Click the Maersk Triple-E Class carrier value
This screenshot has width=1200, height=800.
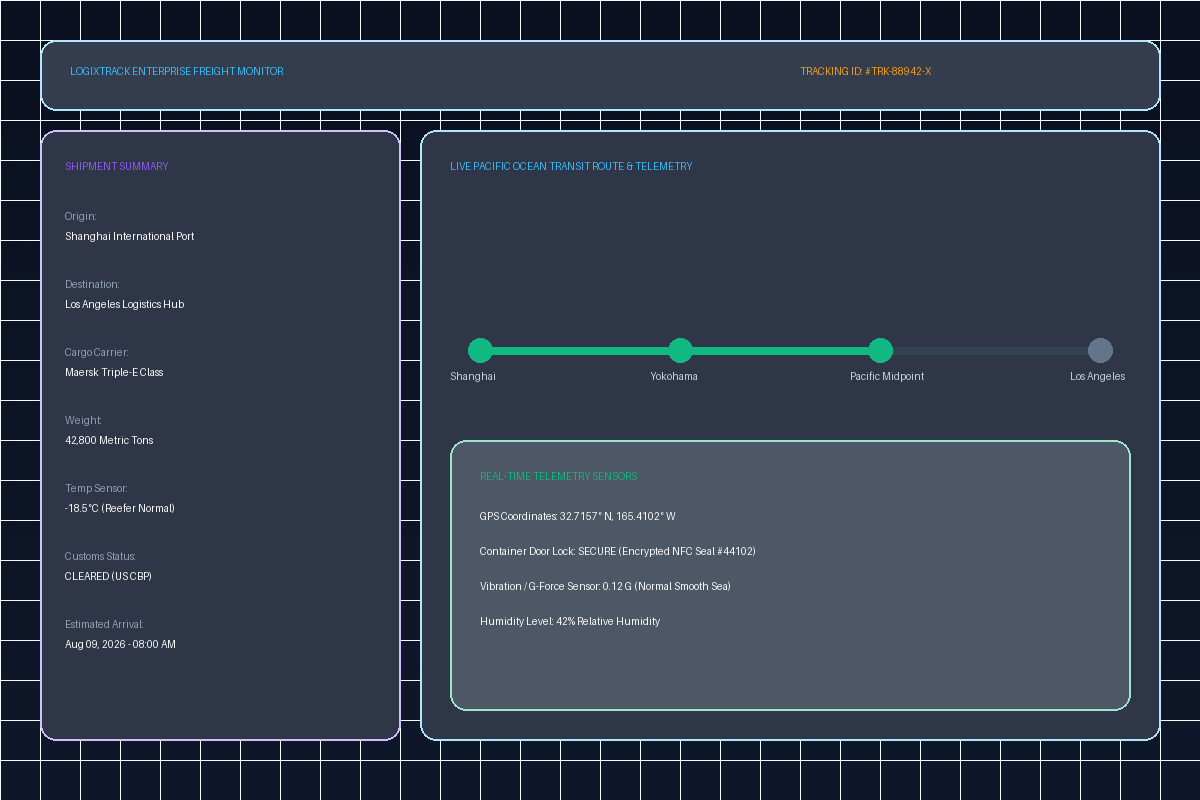pos(114,372)
